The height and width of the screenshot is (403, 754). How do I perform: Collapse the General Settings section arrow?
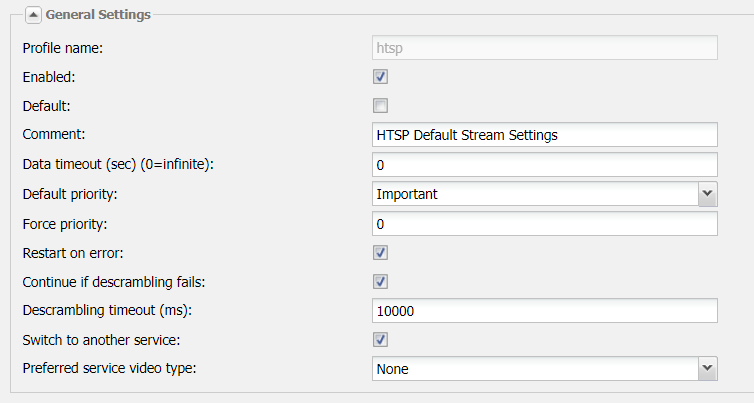[x=33, y=15]
